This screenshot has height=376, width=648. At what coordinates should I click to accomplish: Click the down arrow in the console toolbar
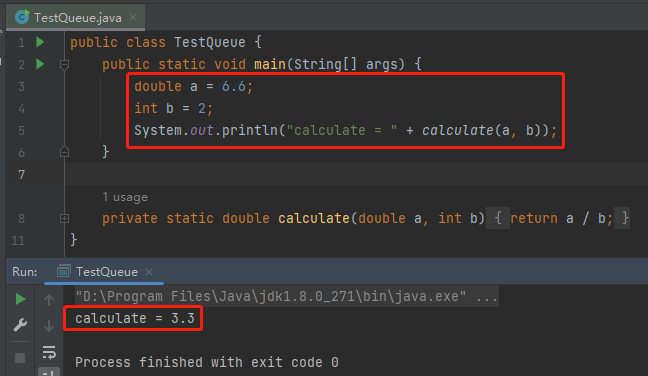[x=49, y=326]
